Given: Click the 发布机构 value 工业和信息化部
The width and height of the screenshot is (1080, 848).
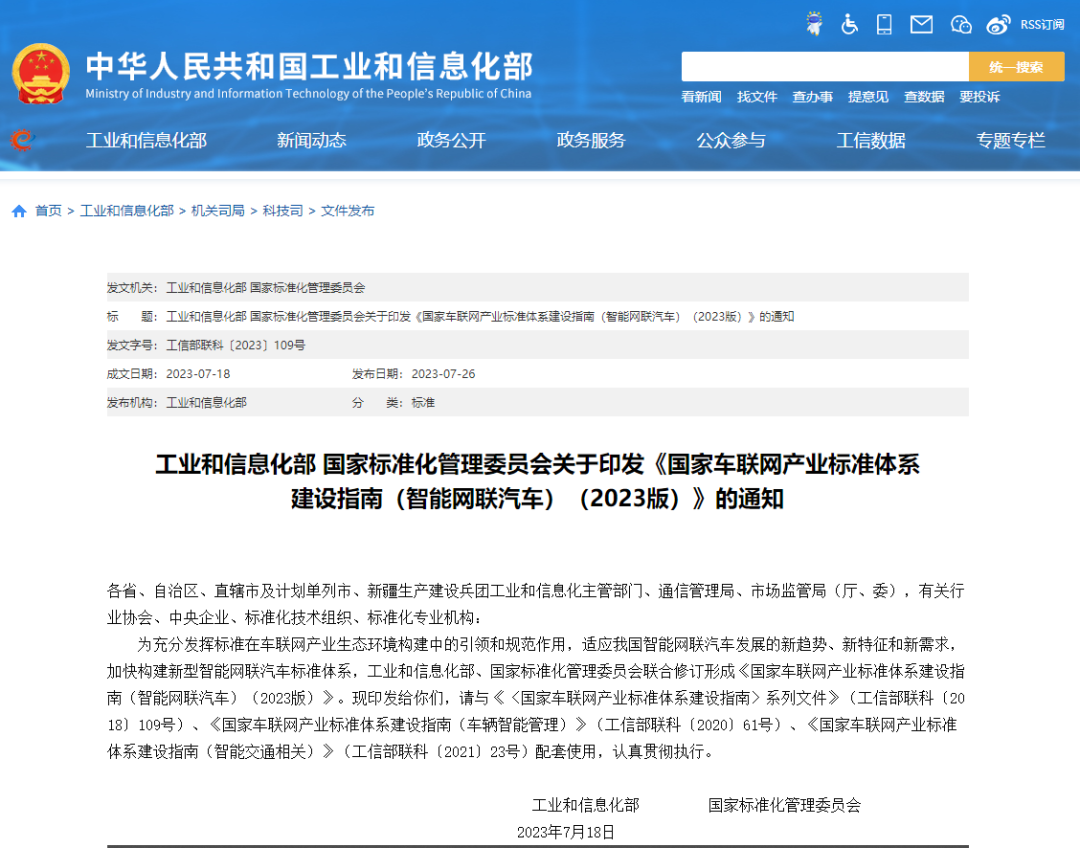Looking at the screenshot, I should 206,403.
